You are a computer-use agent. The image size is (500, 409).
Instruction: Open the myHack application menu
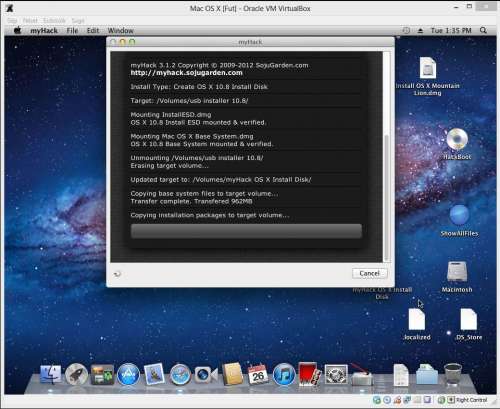[44, 31]
